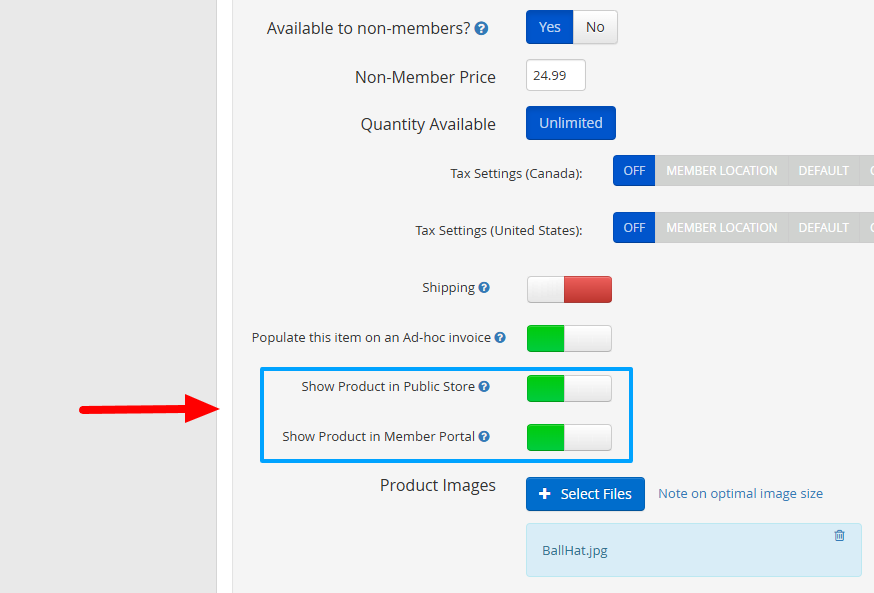Screen dimensions: 874x593
Task: Click the Unlimited quantity button
Action: click(x=570, y=123)
